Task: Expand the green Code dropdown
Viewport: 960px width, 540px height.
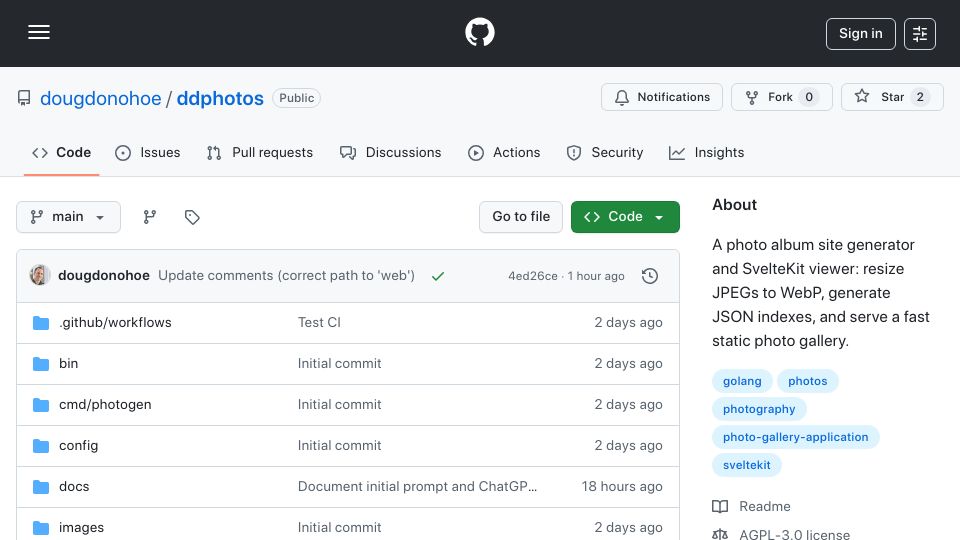Action: [625, 217]
